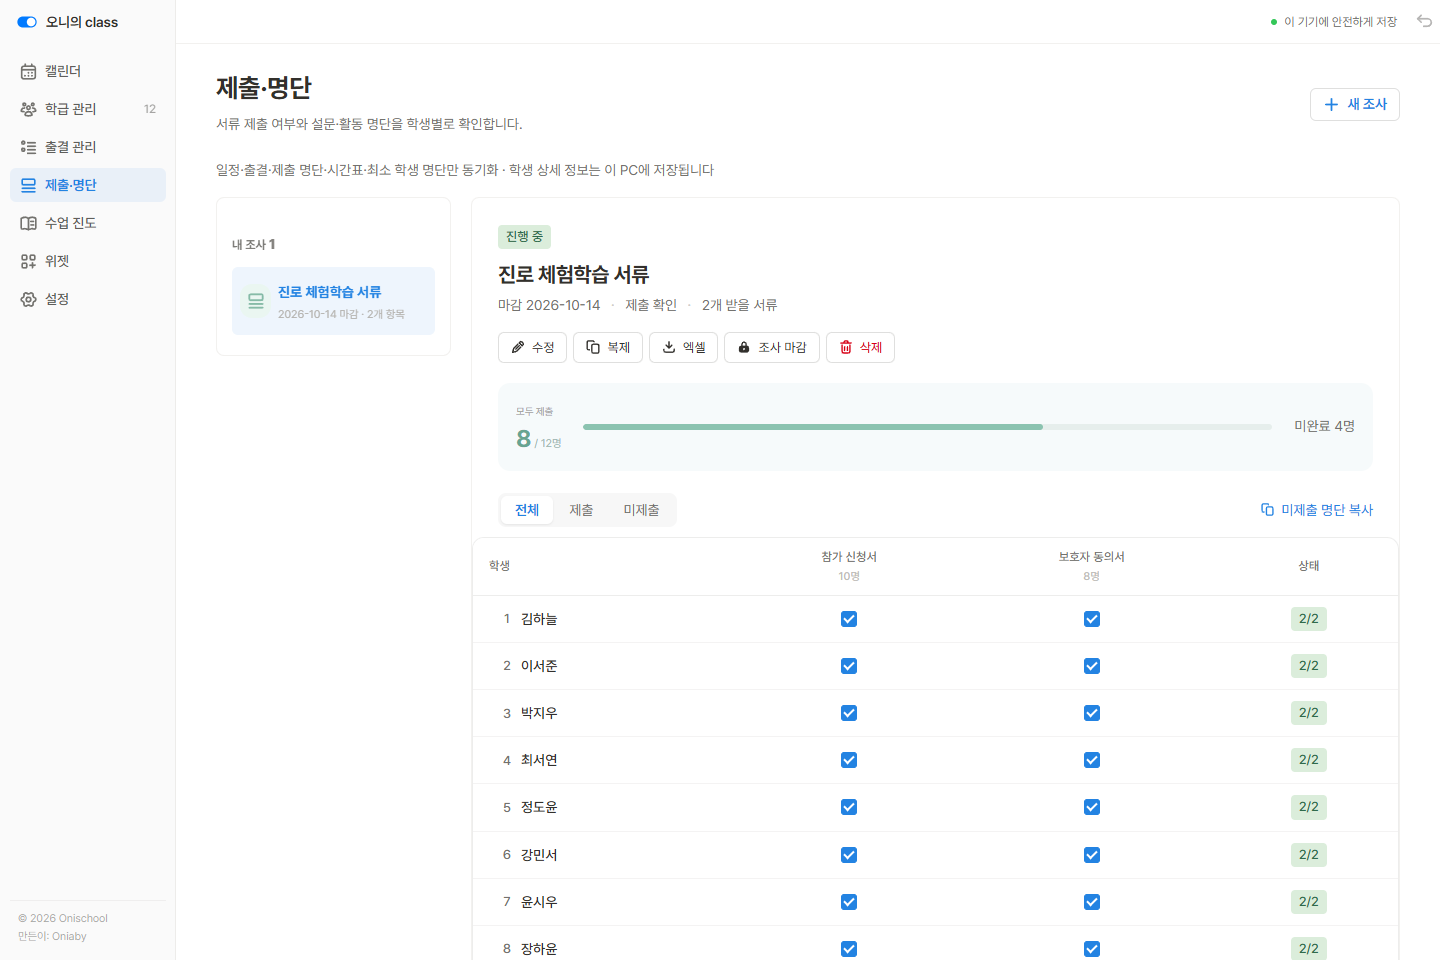This screenshot has height=960, width=1440.
Task: Click 미제출 명단 복사 link
Action: (x=1317, y=510)
